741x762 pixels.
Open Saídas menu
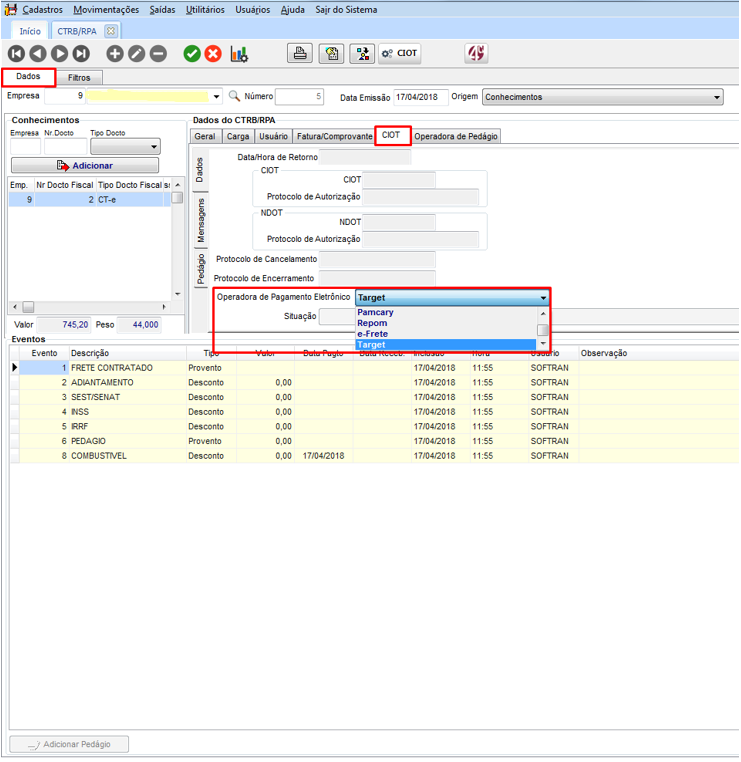(x=162, y=10)
